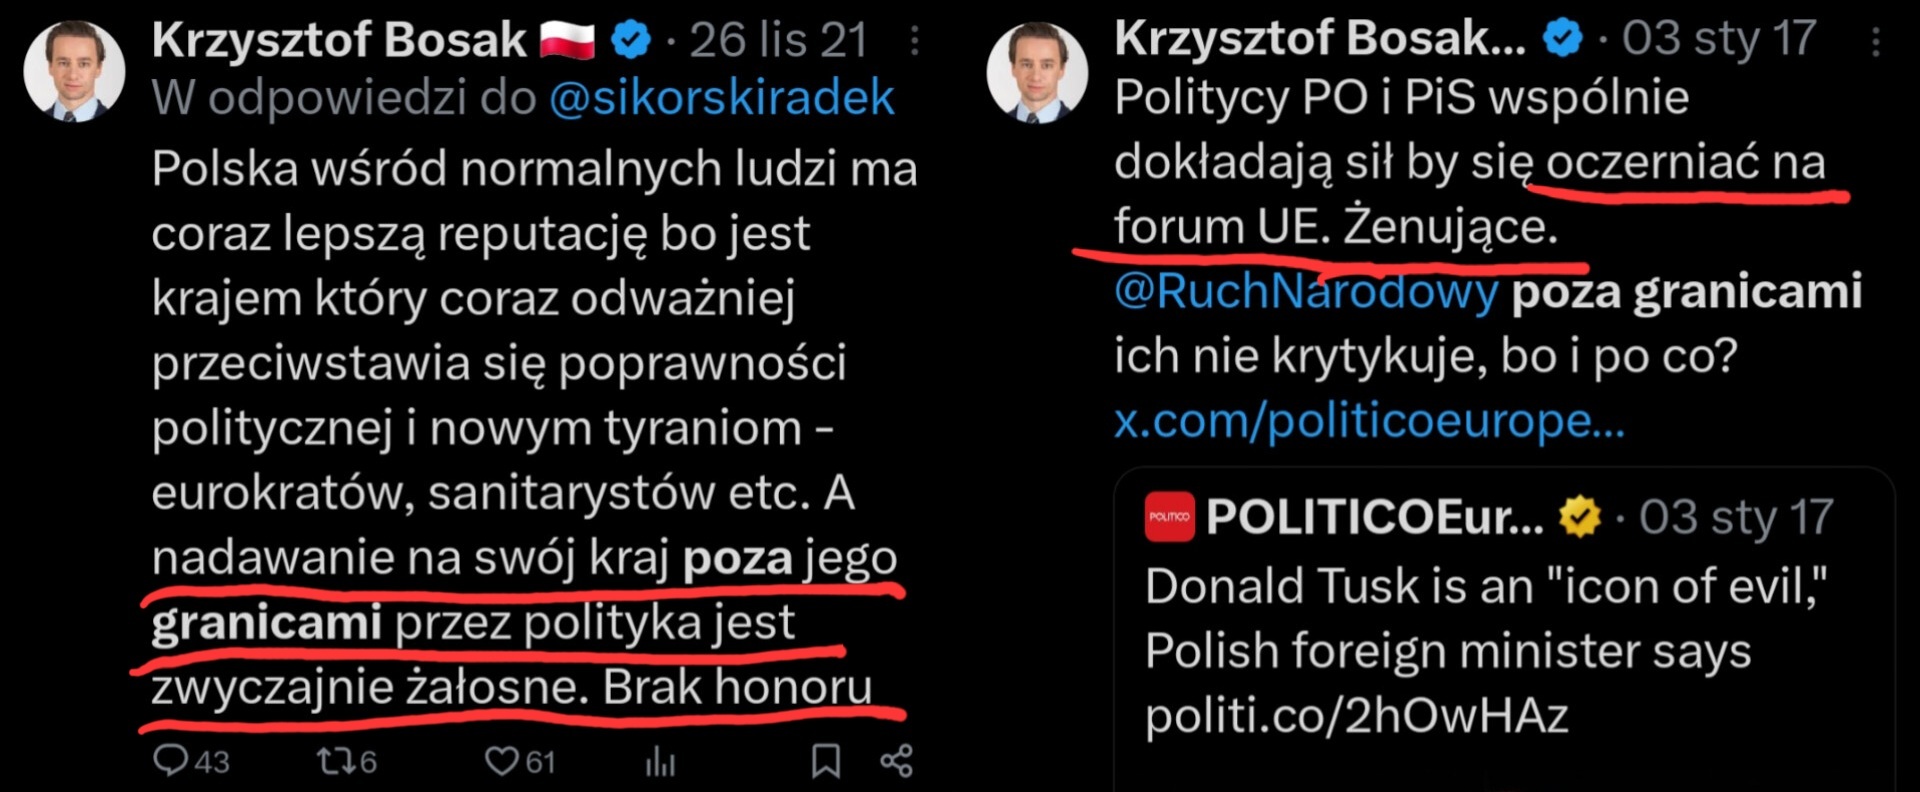Bookmark the left tweet
1920x792 pixels.
[x=825, y=761]
